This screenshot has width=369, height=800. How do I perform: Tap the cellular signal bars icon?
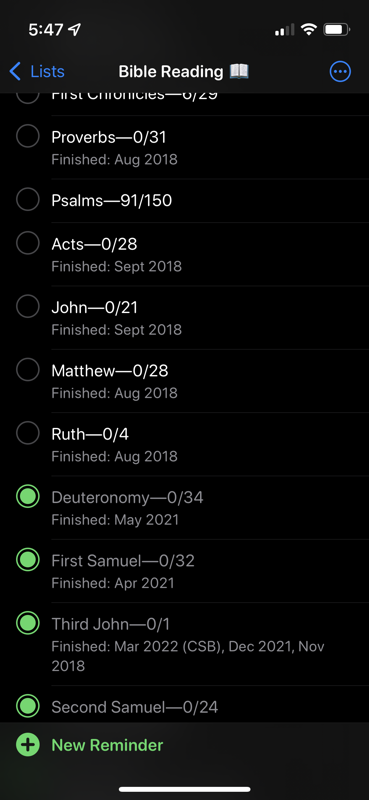tap(284, 30)
